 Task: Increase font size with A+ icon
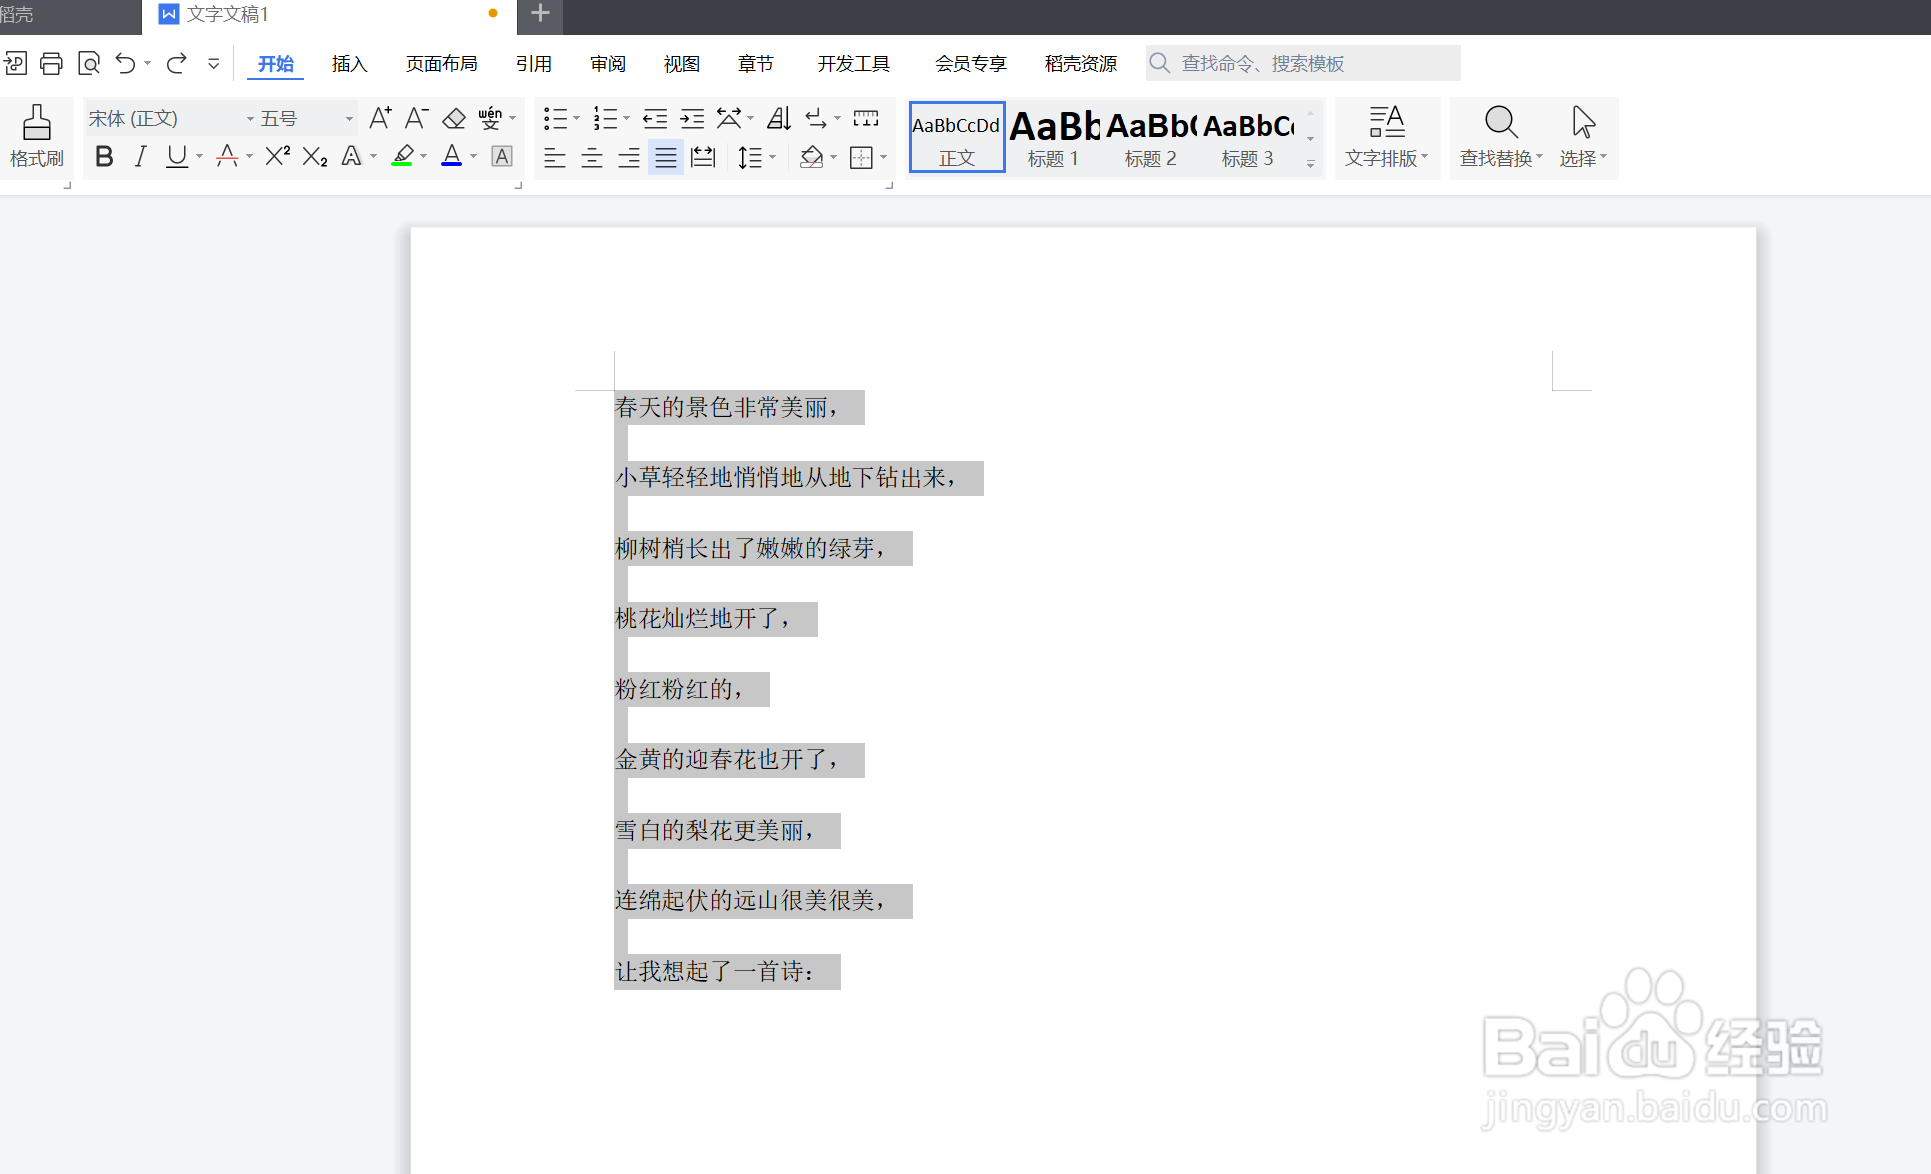(x=380, y=119)
